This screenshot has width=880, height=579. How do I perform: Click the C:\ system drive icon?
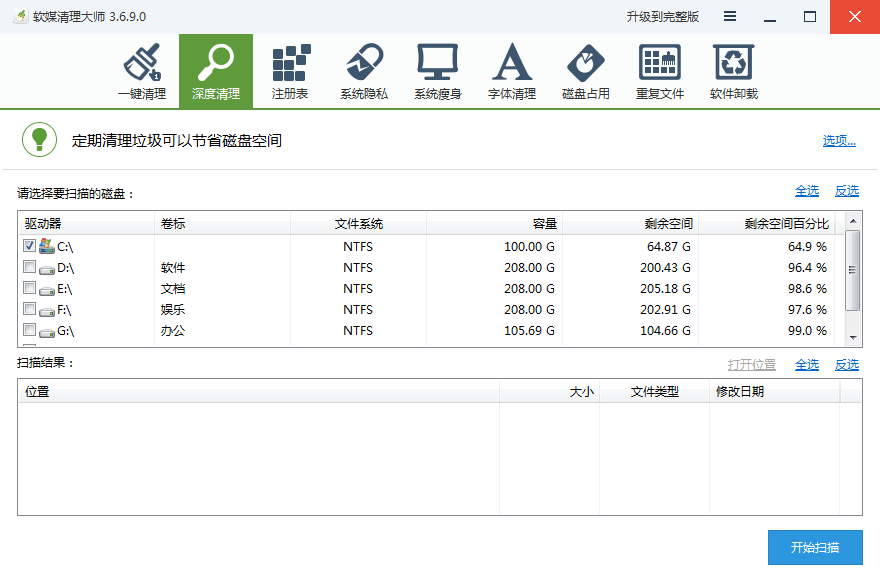click(47, 246)
